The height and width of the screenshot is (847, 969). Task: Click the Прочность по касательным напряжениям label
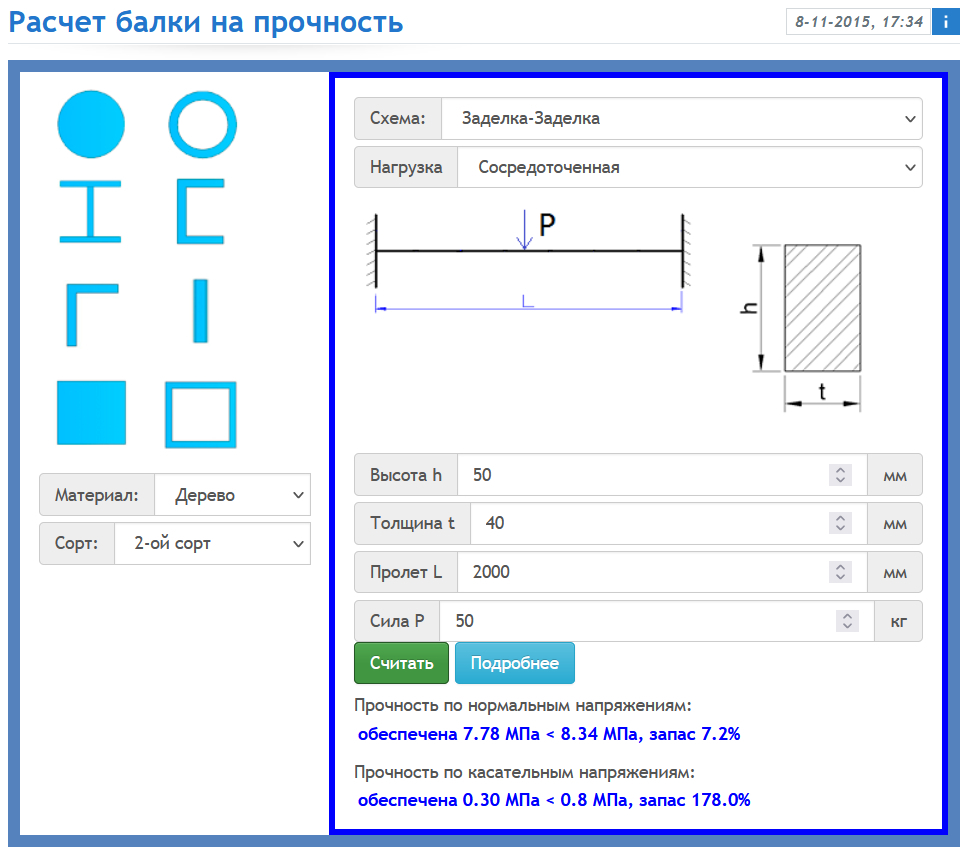pyautogui.click(x=525, y=772)
